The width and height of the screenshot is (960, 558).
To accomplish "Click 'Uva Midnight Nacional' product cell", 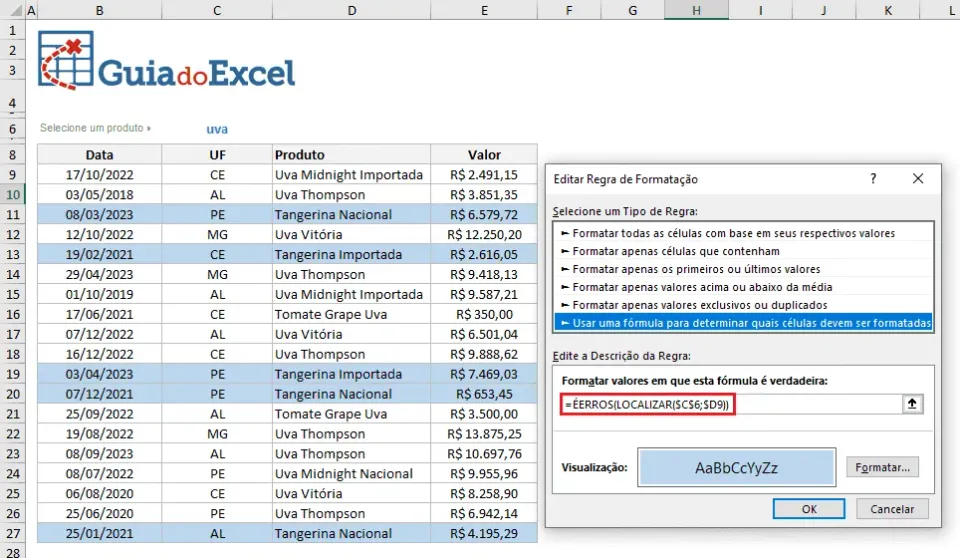I will click(351, 473).
